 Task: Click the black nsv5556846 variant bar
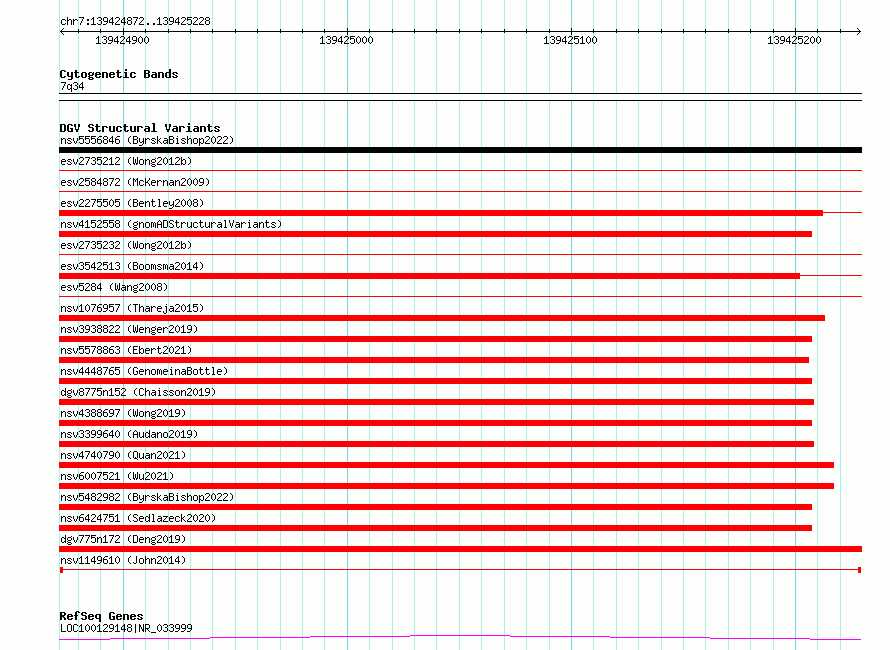460,150
